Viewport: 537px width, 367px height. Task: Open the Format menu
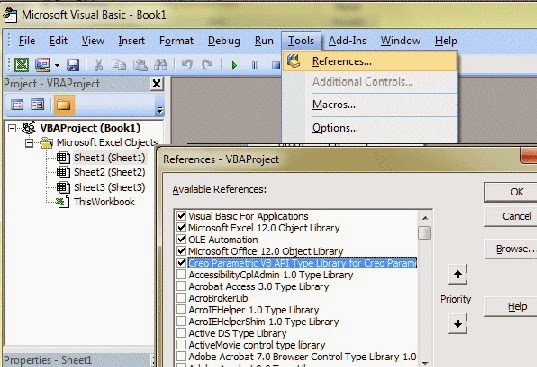[176, 41]
